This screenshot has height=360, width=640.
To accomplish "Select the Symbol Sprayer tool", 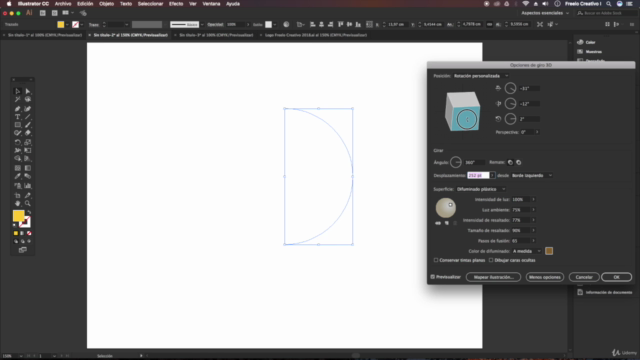I will tap(18, 186).
